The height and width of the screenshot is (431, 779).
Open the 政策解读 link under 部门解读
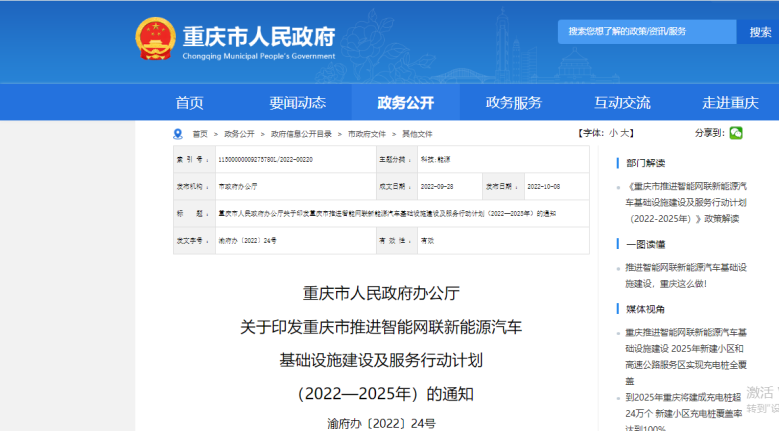[x=691, y=202]
